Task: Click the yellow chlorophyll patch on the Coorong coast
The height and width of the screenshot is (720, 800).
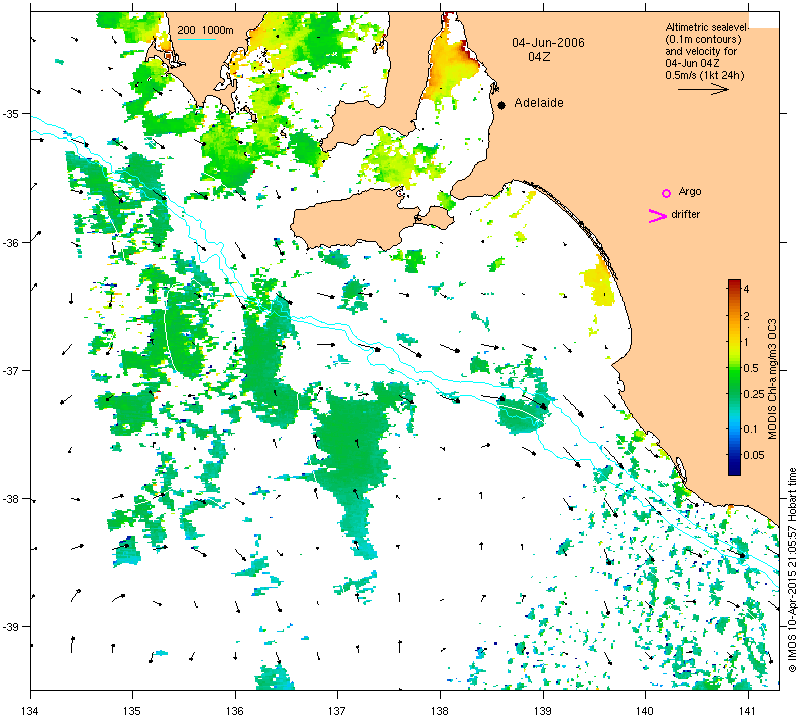Action: 599,283
